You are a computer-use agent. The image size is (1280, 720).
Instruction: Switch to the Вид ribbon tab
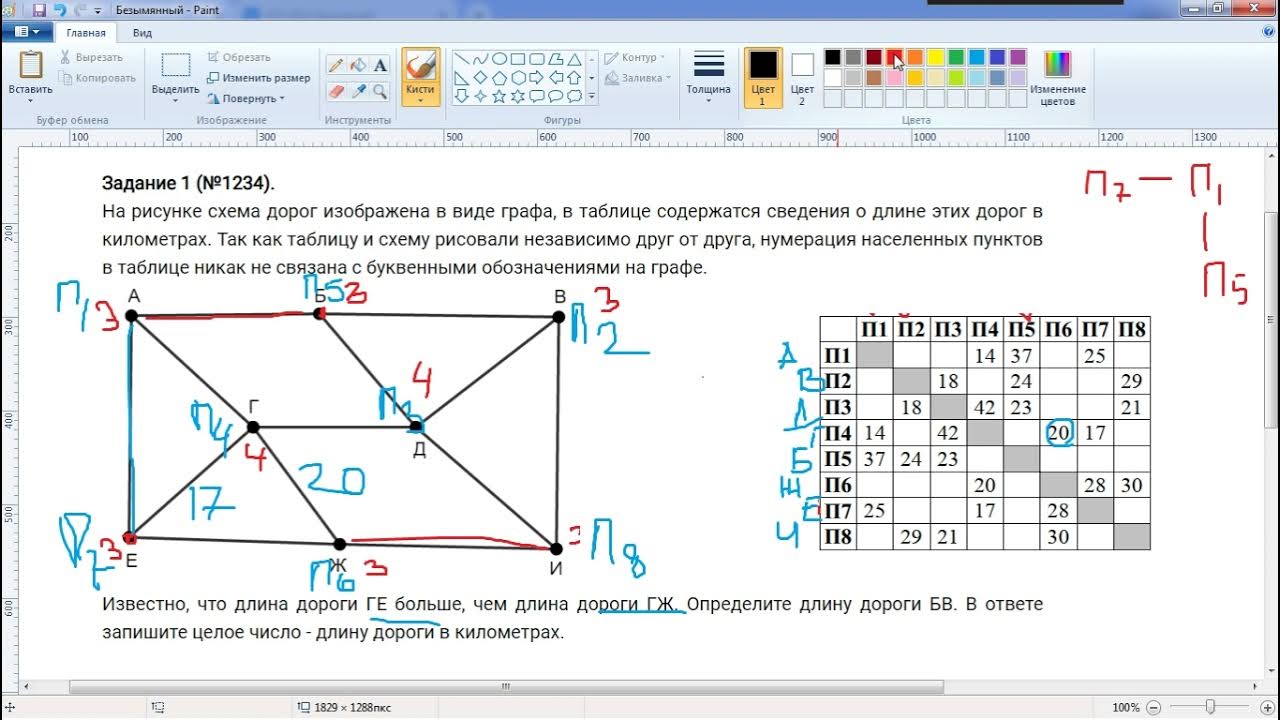click(143, 32)
